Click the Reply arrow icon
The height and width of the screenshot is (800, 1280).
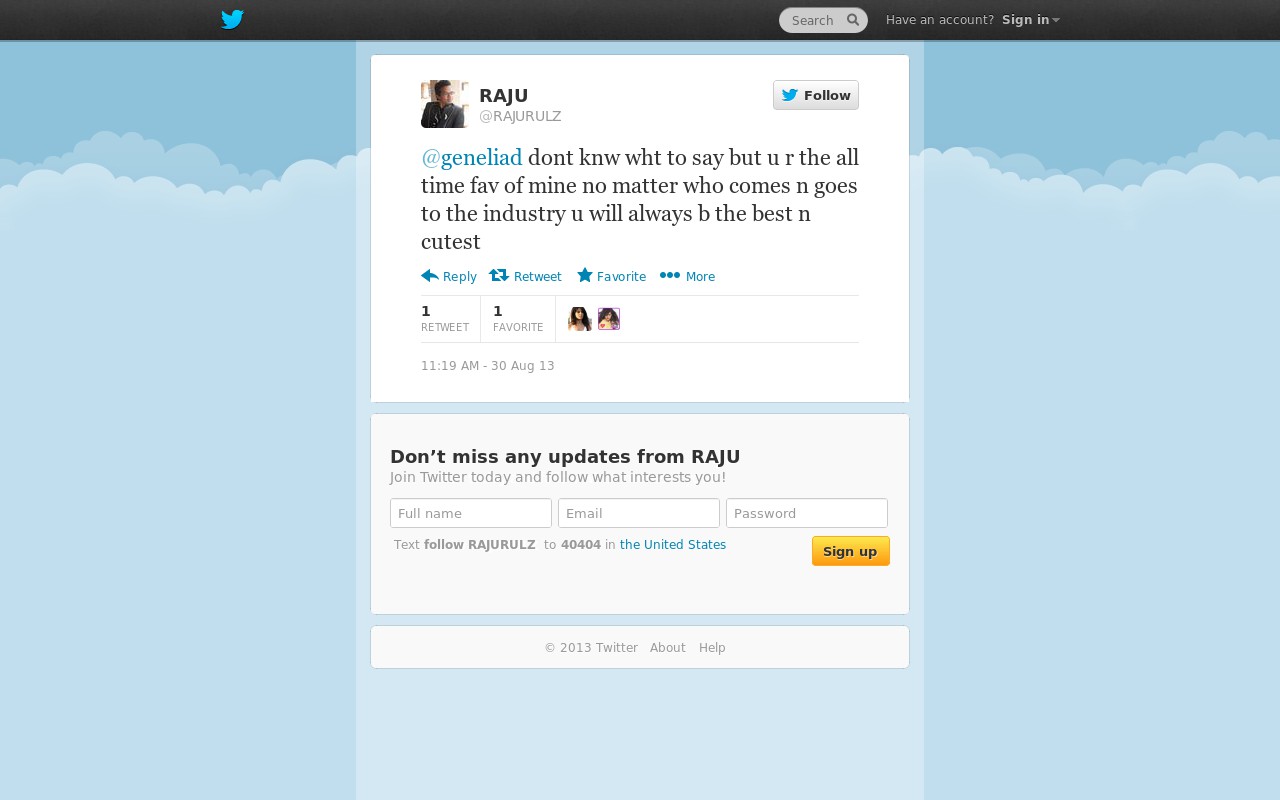tap(430, 276)
